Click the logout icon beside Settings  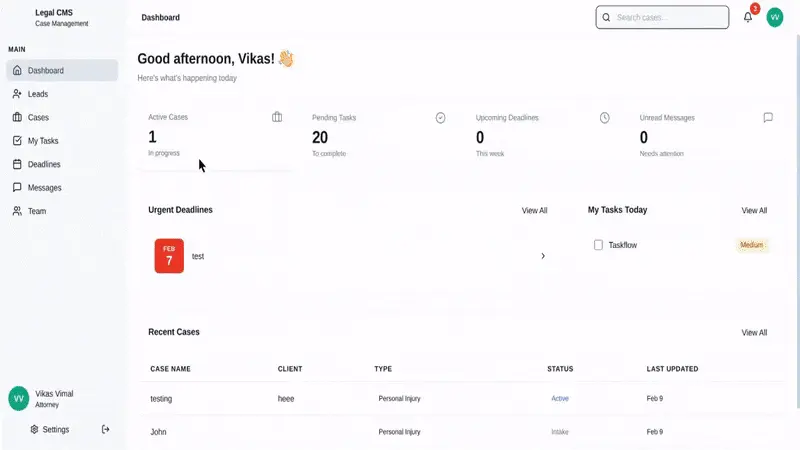(x=106, y=429)
